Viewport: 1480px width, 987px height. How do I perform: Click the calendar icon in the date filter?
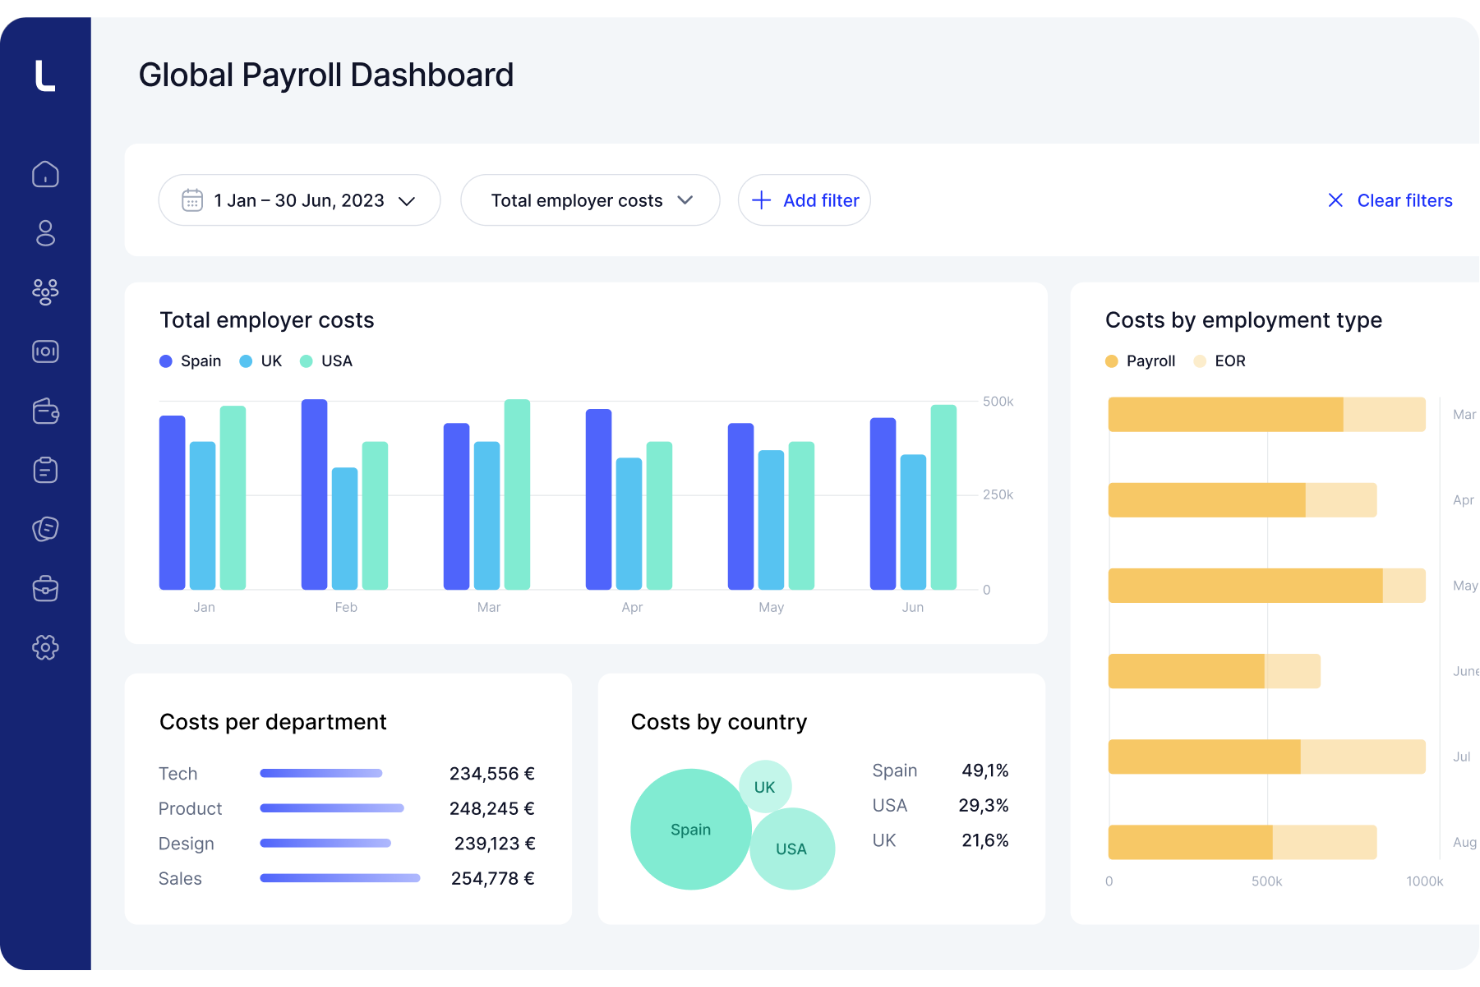192,200
